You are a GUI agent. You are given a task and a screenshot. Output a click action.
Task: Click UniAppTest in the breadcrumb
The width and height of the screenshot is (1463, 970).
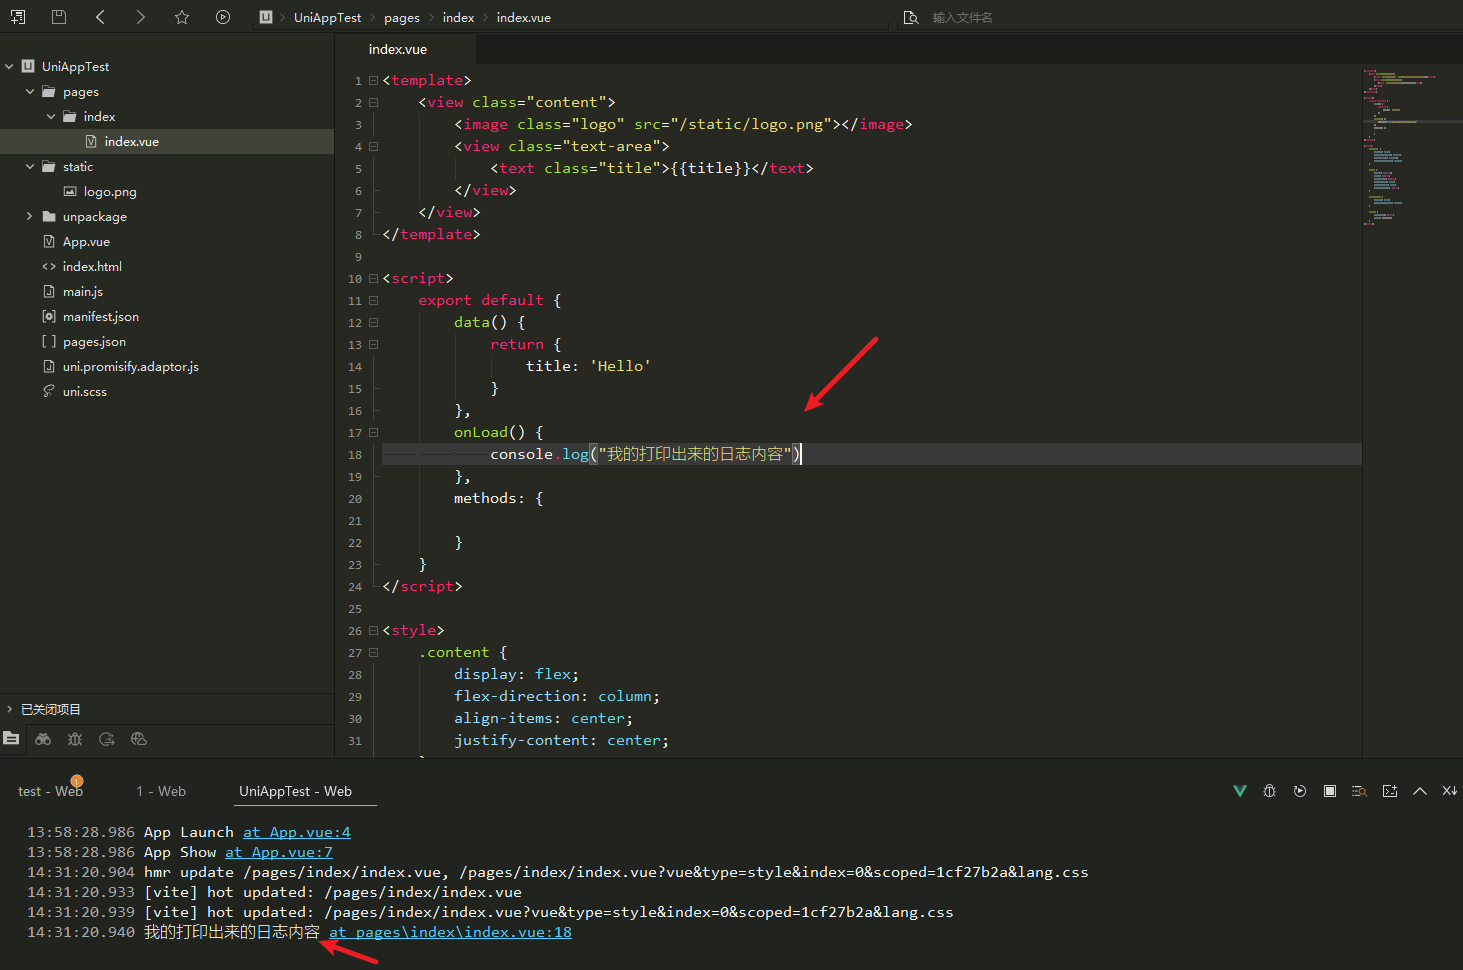click(x=327, y=17)
